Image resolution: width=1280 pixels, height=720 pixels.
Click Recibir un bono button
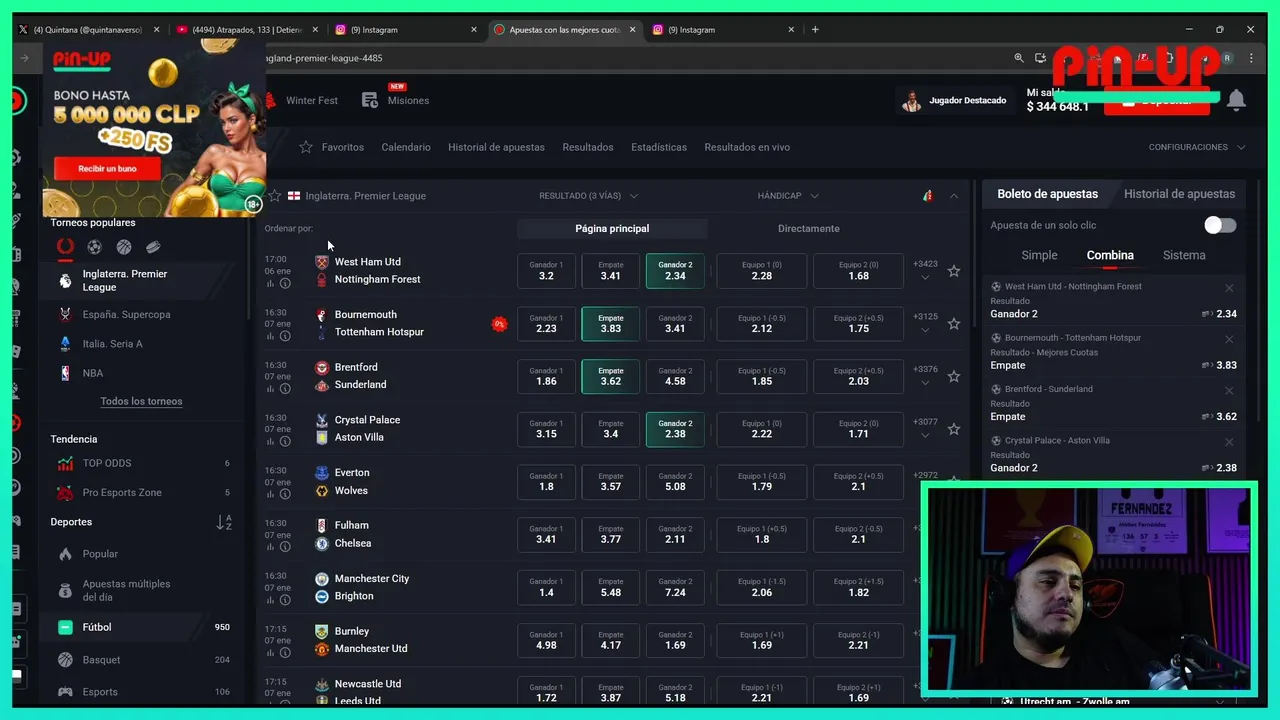[x=107, y=169]
